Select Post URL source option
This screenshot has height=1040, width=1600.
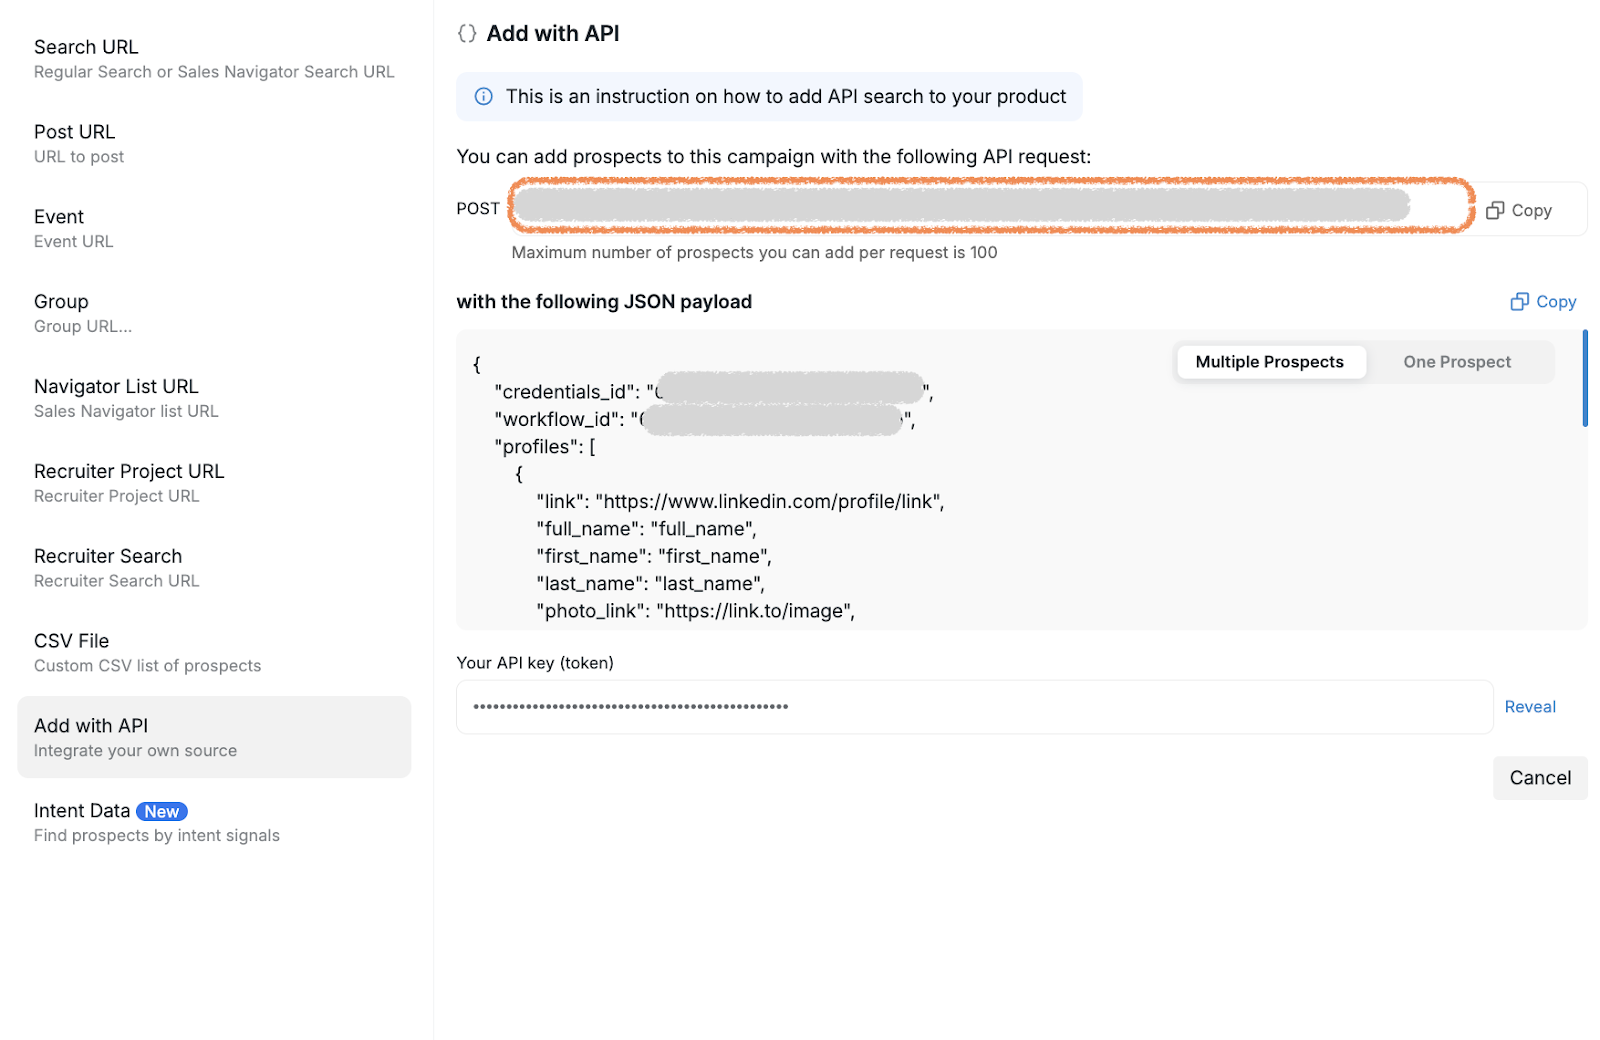214,144
